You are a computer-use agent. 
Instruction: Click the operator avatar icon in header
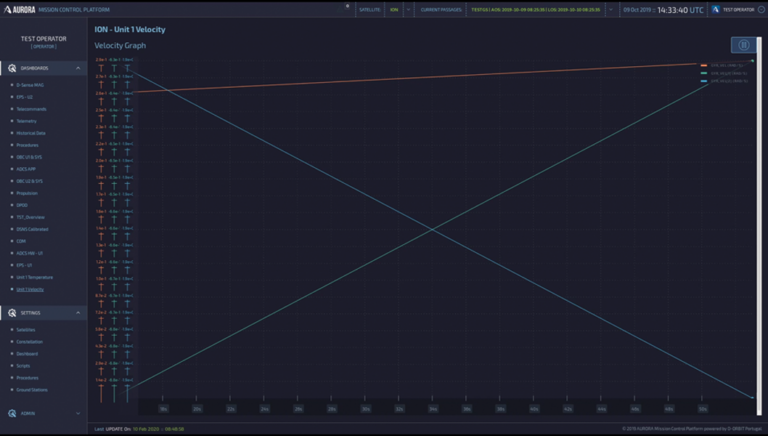pyautogui.click(x=716, y=9)
